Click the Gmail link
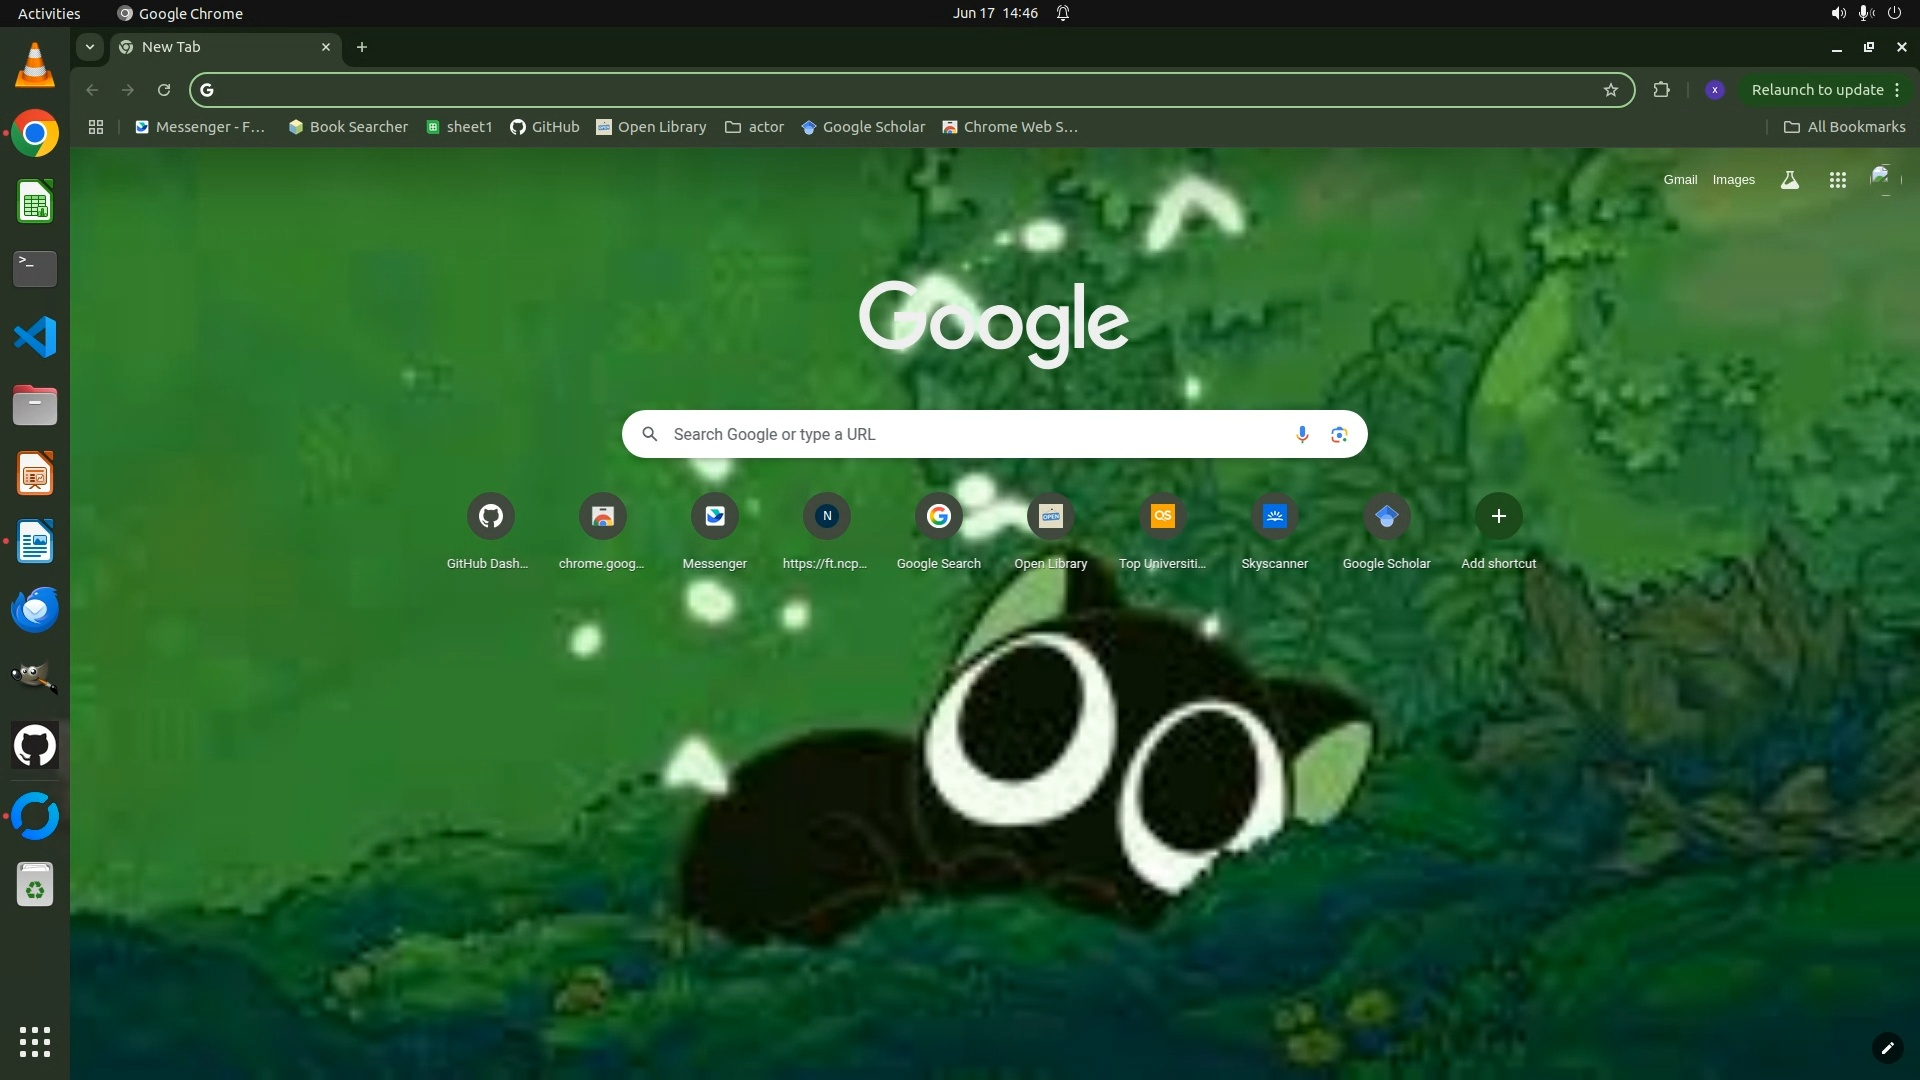Image resolution: width=1920 pixels, height=1080 pixels. coord(1680,180)
